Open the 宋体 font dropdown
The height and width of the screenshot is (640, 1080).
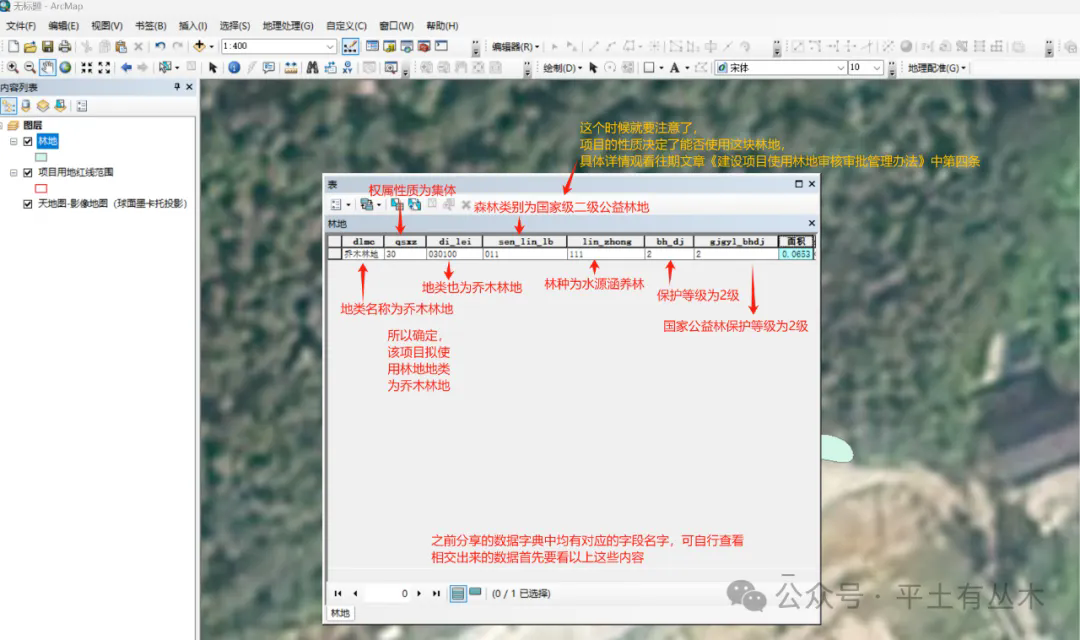coord(836,68)
